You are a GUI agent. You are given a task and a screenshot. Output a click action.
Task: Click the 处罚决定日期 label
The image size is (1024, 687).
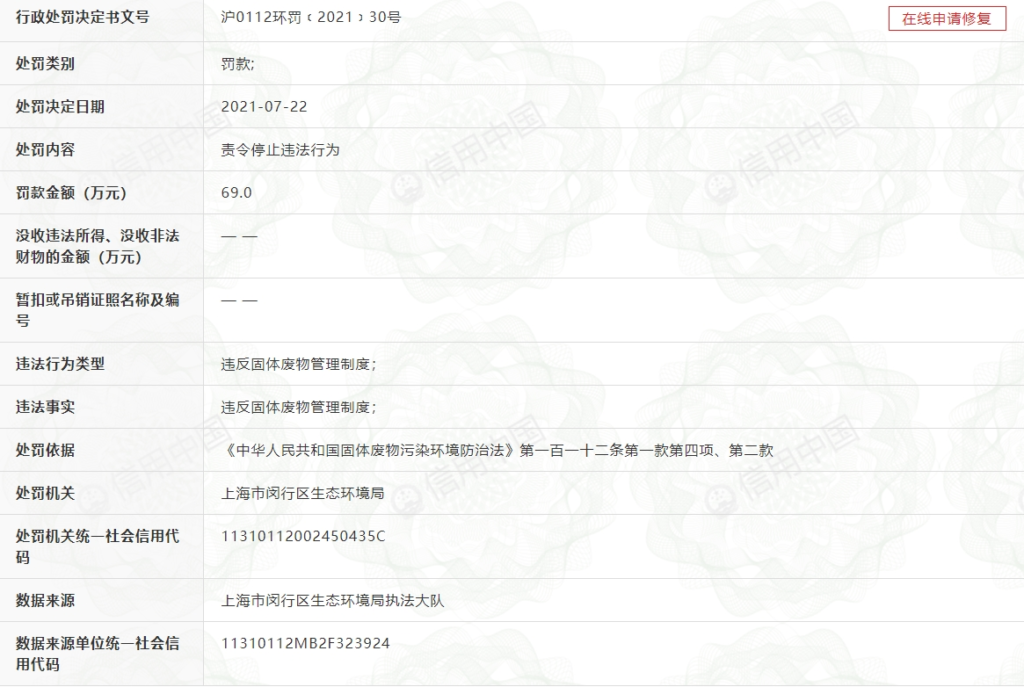click(x=60, y=107)
